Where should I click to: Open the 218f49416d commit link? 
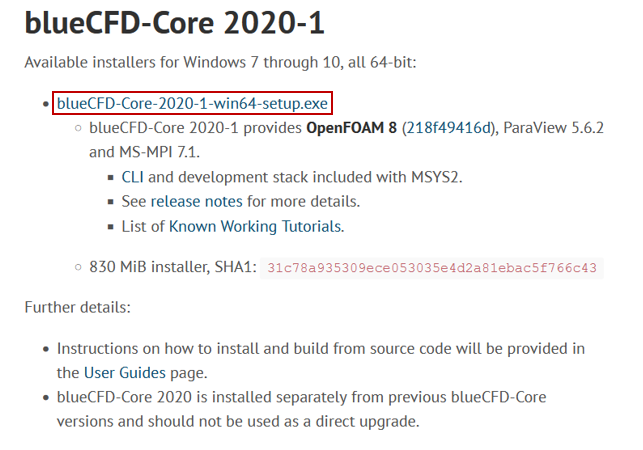tap(449, 128)
